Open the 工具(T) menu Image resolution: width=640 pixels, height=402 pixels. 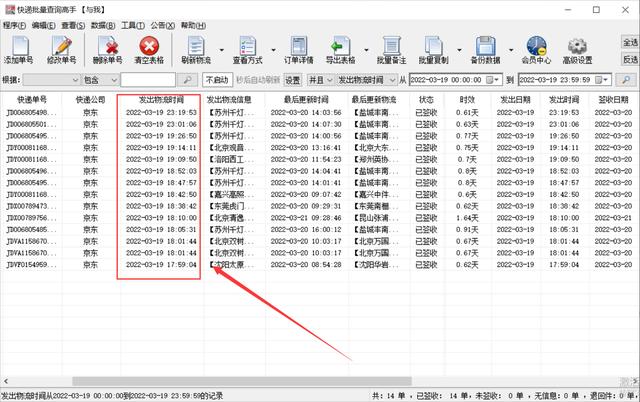click(x=133, y=25)
